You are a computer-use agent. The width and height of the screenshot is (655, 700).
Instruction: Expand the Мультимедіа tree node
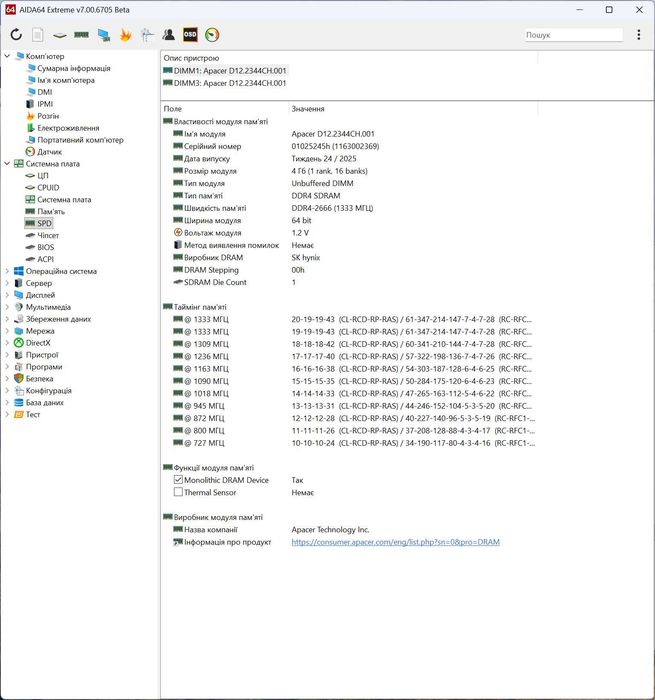coord(7,307)
